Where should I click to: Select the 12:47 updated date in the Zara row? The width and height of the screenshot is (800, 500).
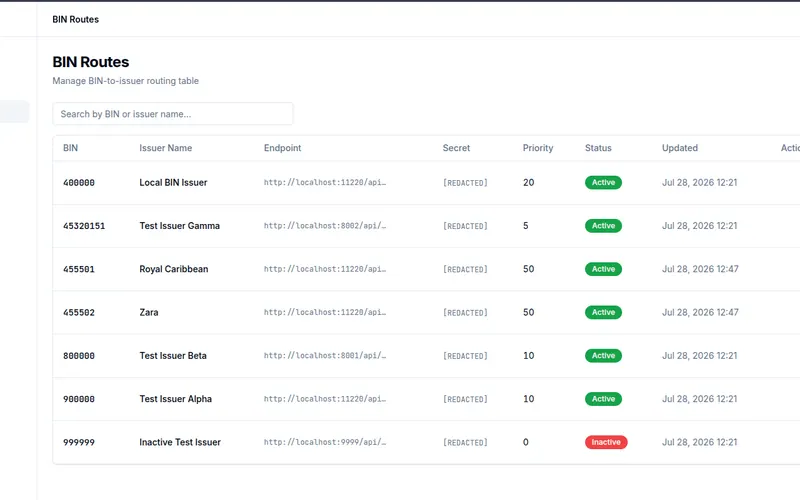(x=700, y=313)
